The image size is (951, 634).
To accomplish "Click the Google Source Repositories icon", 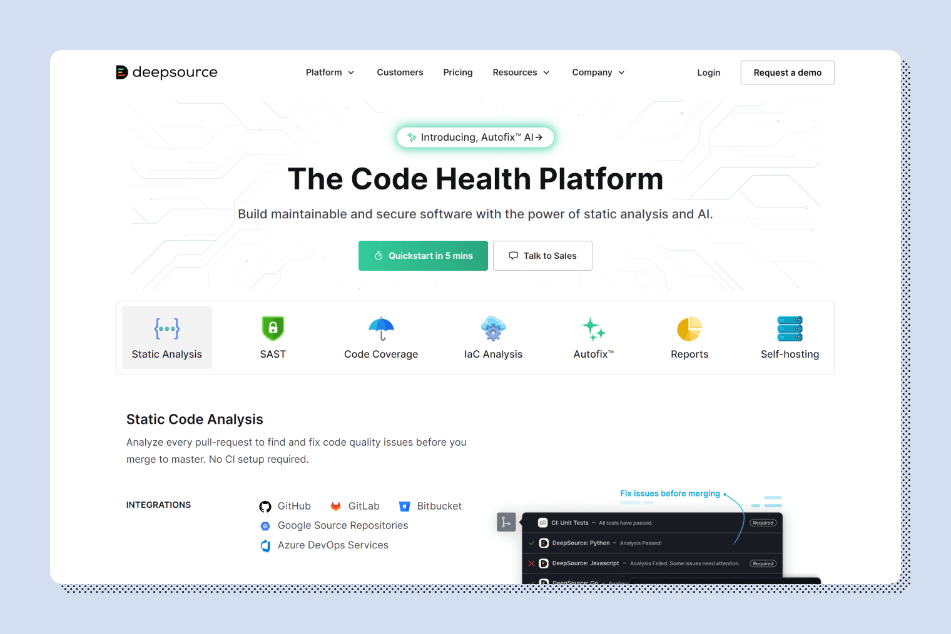I will [x=265, y=526].
